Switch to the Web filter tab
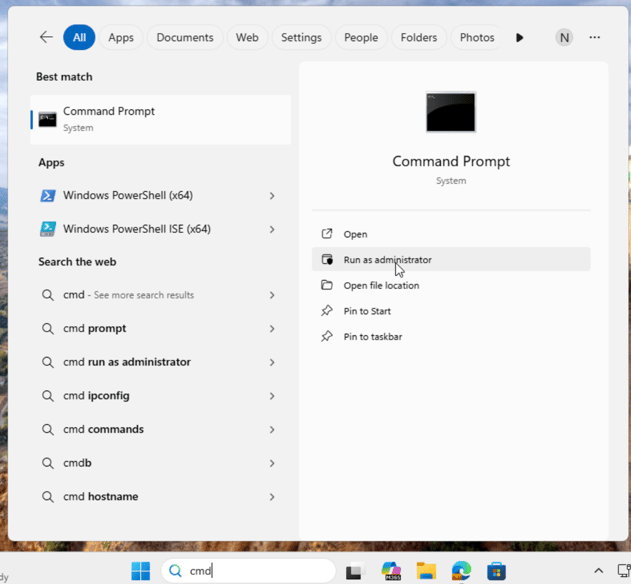 coord(247,37)
